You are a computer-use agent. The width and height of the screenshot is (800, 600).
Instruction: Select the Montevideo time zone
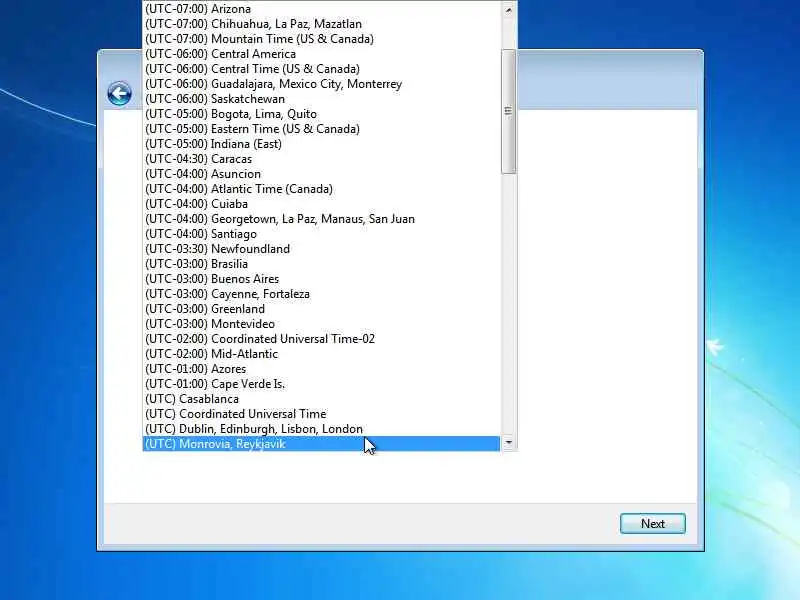point(321,324)
